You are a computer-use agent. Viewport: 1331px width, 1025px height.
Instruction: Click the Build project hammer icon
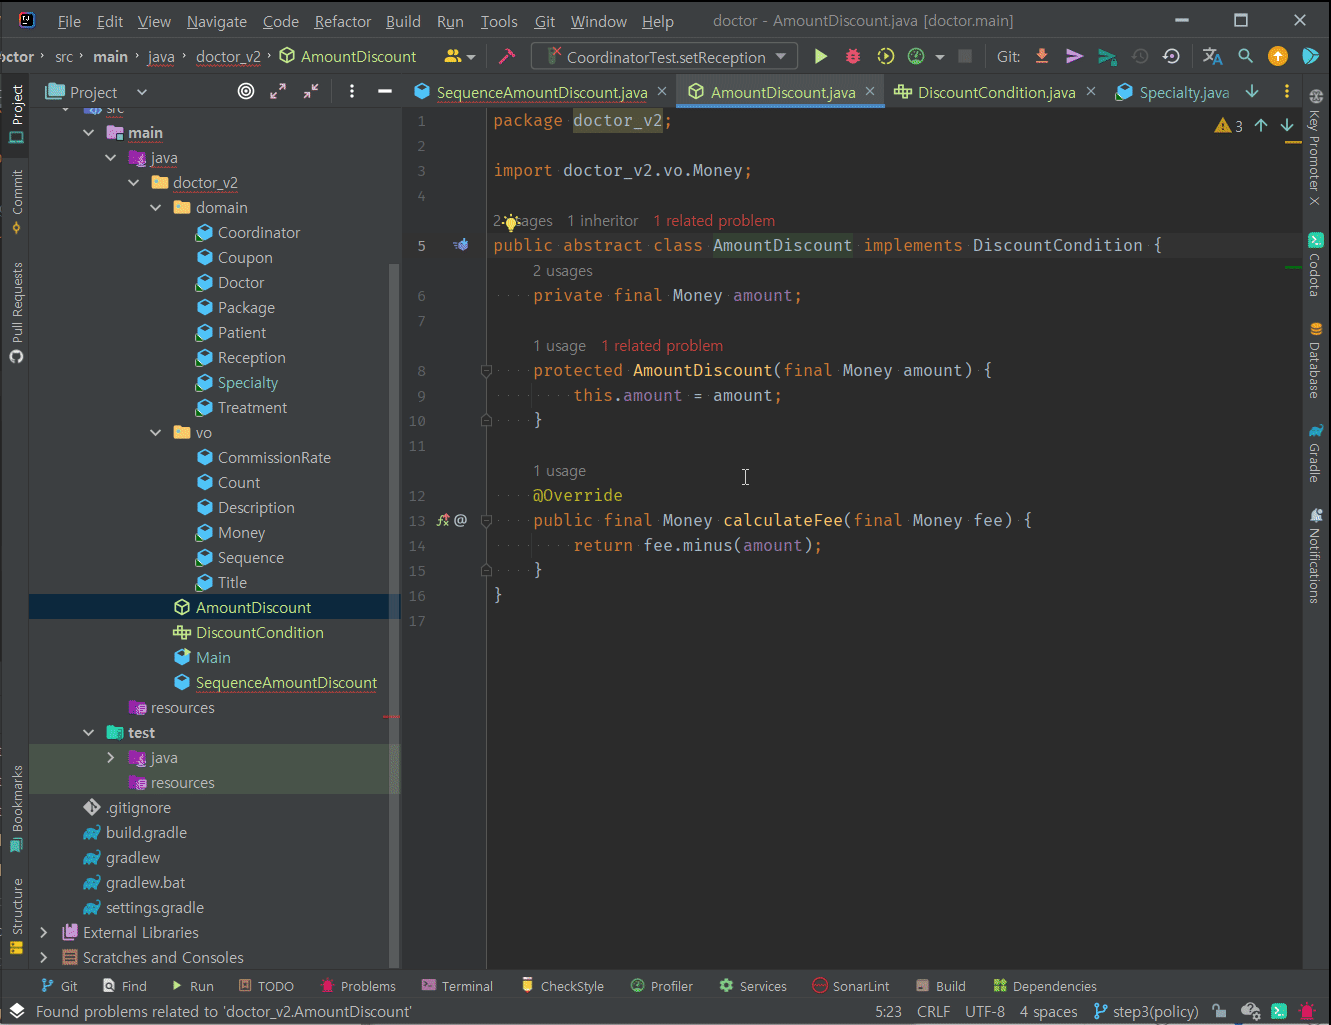click(507, 57)
